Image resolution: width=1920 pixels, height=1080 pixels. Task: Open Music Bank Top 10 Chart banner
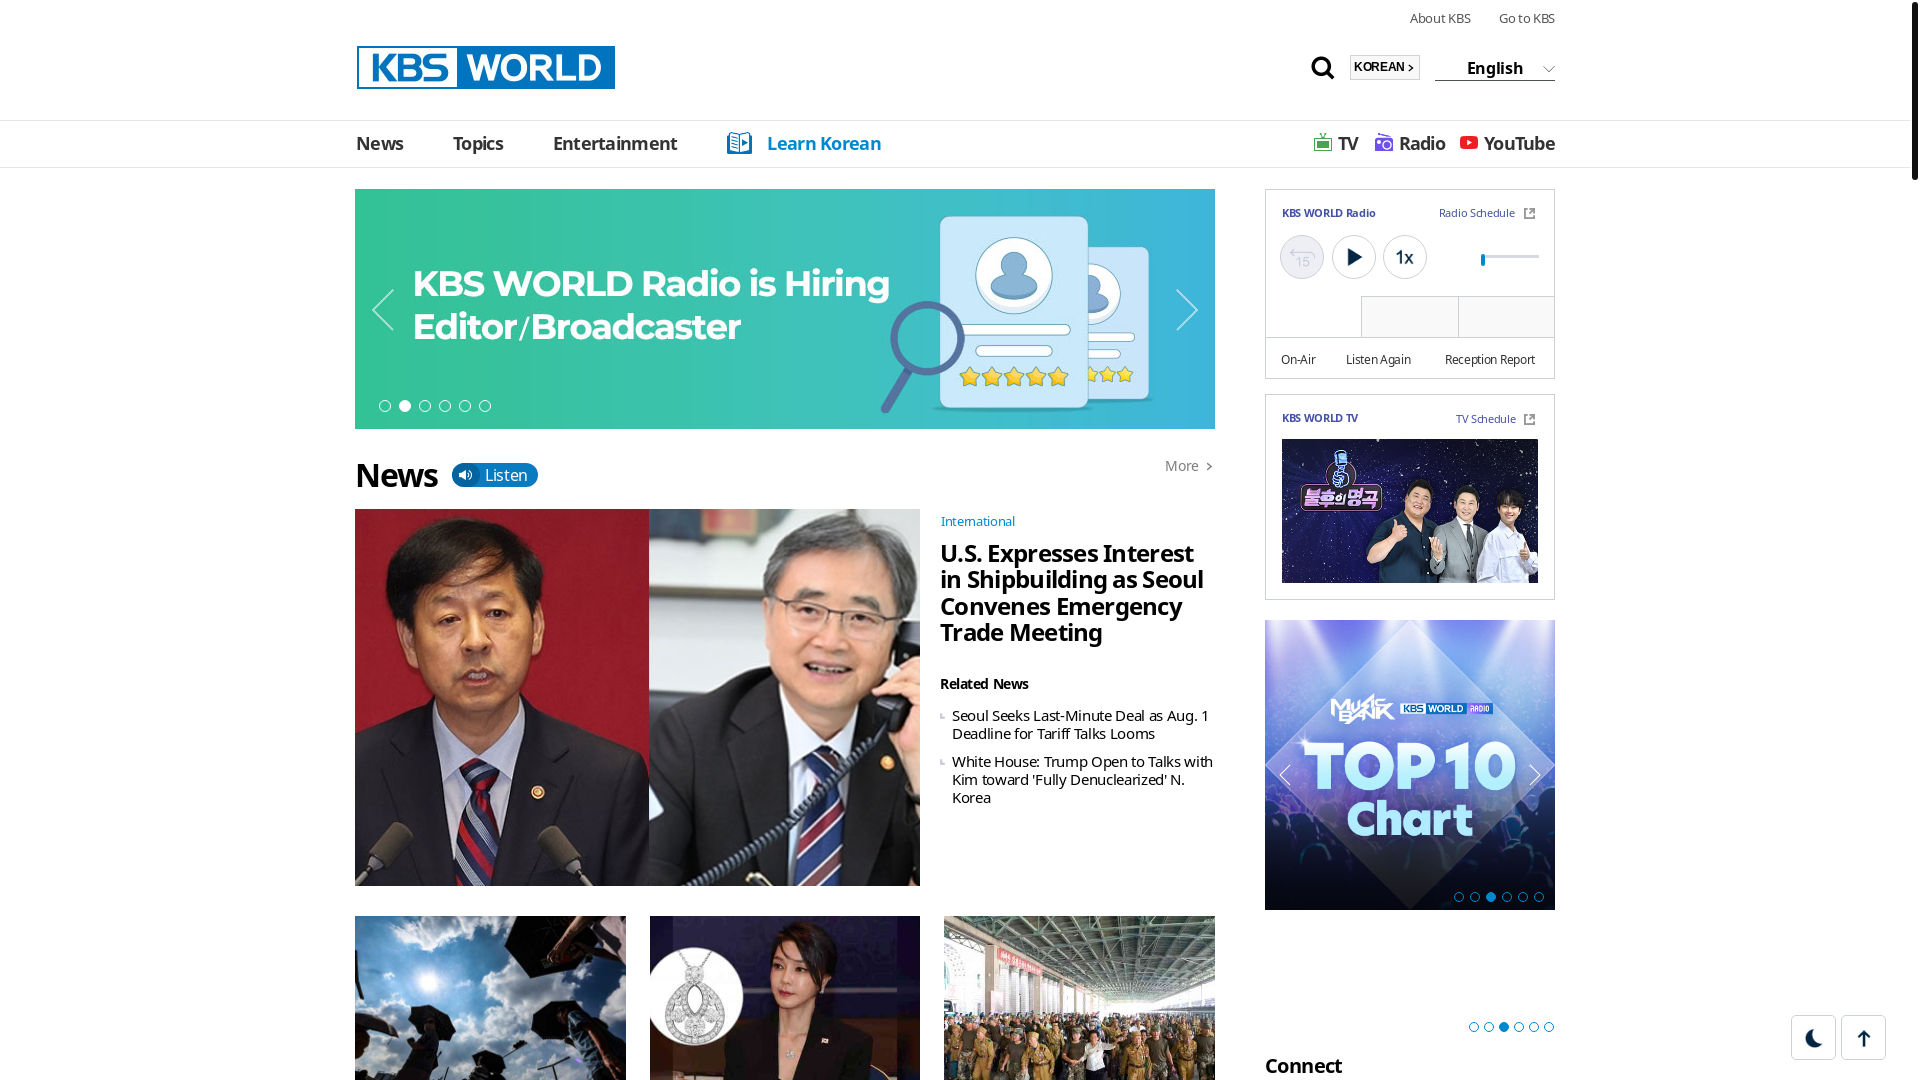point(1410,765)
